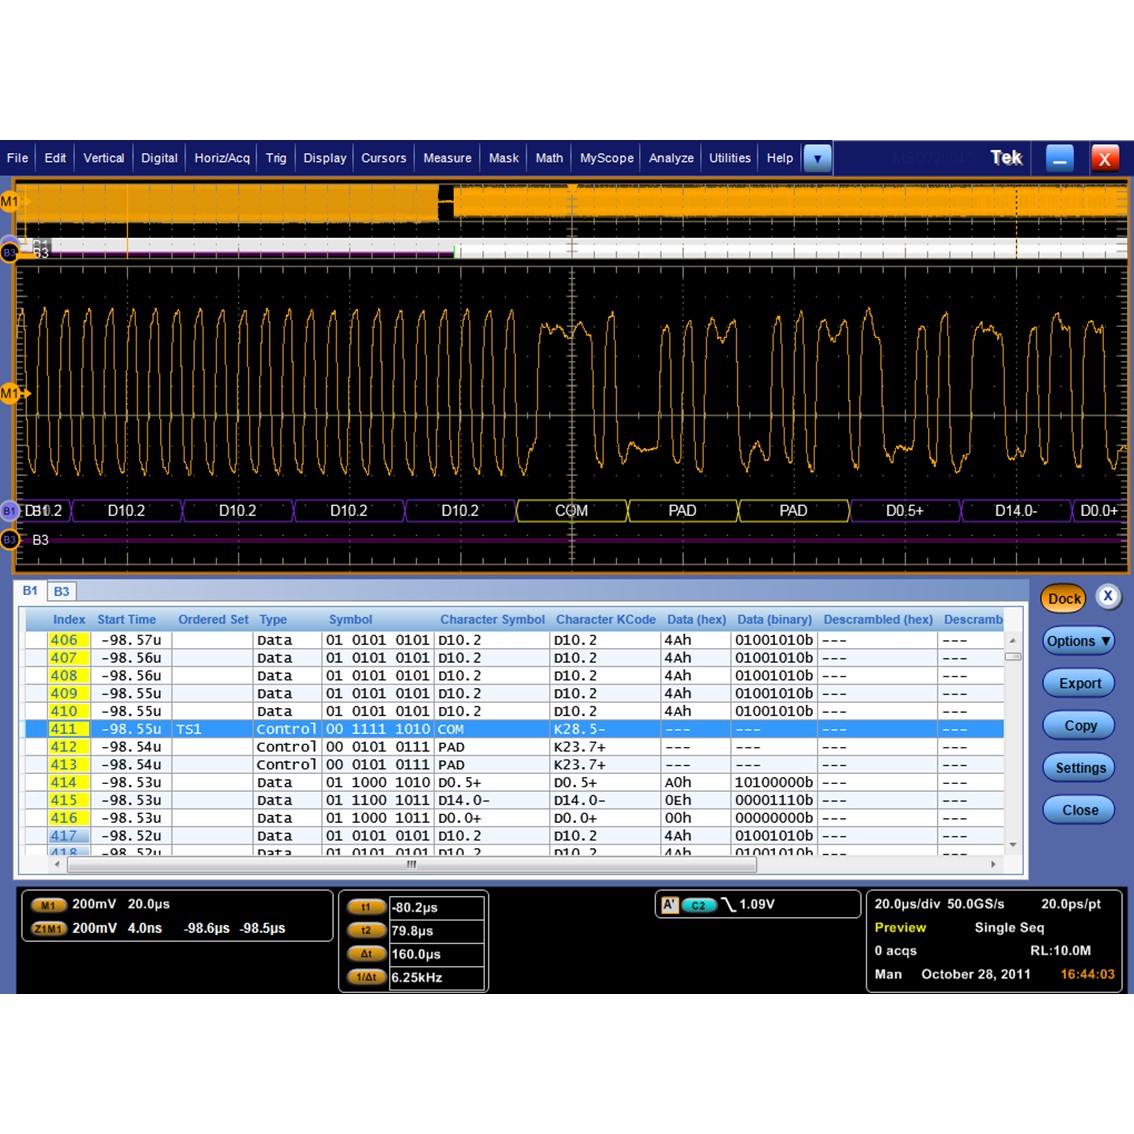1134x1134 pixels.
Task: Switch to the B3 results tab
Action: [x=62, y=590]
